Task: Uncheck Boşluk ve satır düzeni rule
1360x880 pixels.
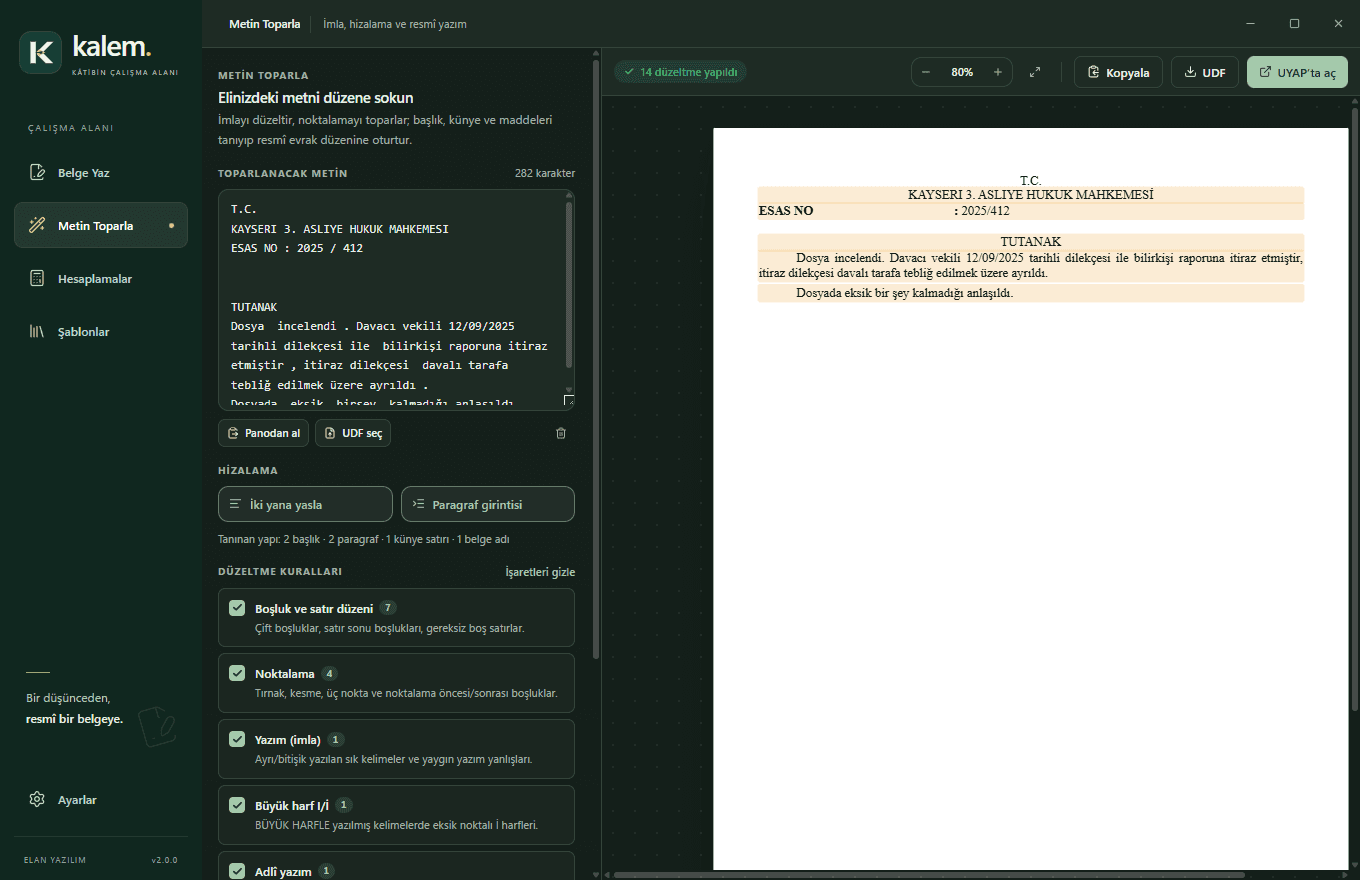Action: [x=237, y=608]
